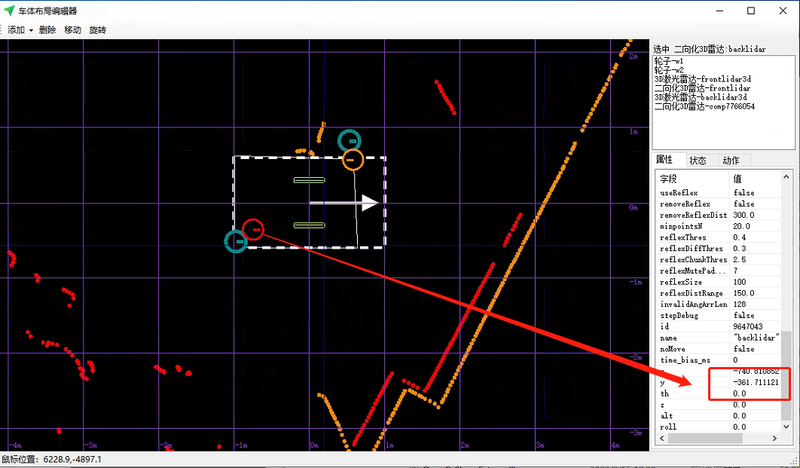Select the lower green wheel marker
Viewport: 800px width, 468px height.
tap(309, 225)
